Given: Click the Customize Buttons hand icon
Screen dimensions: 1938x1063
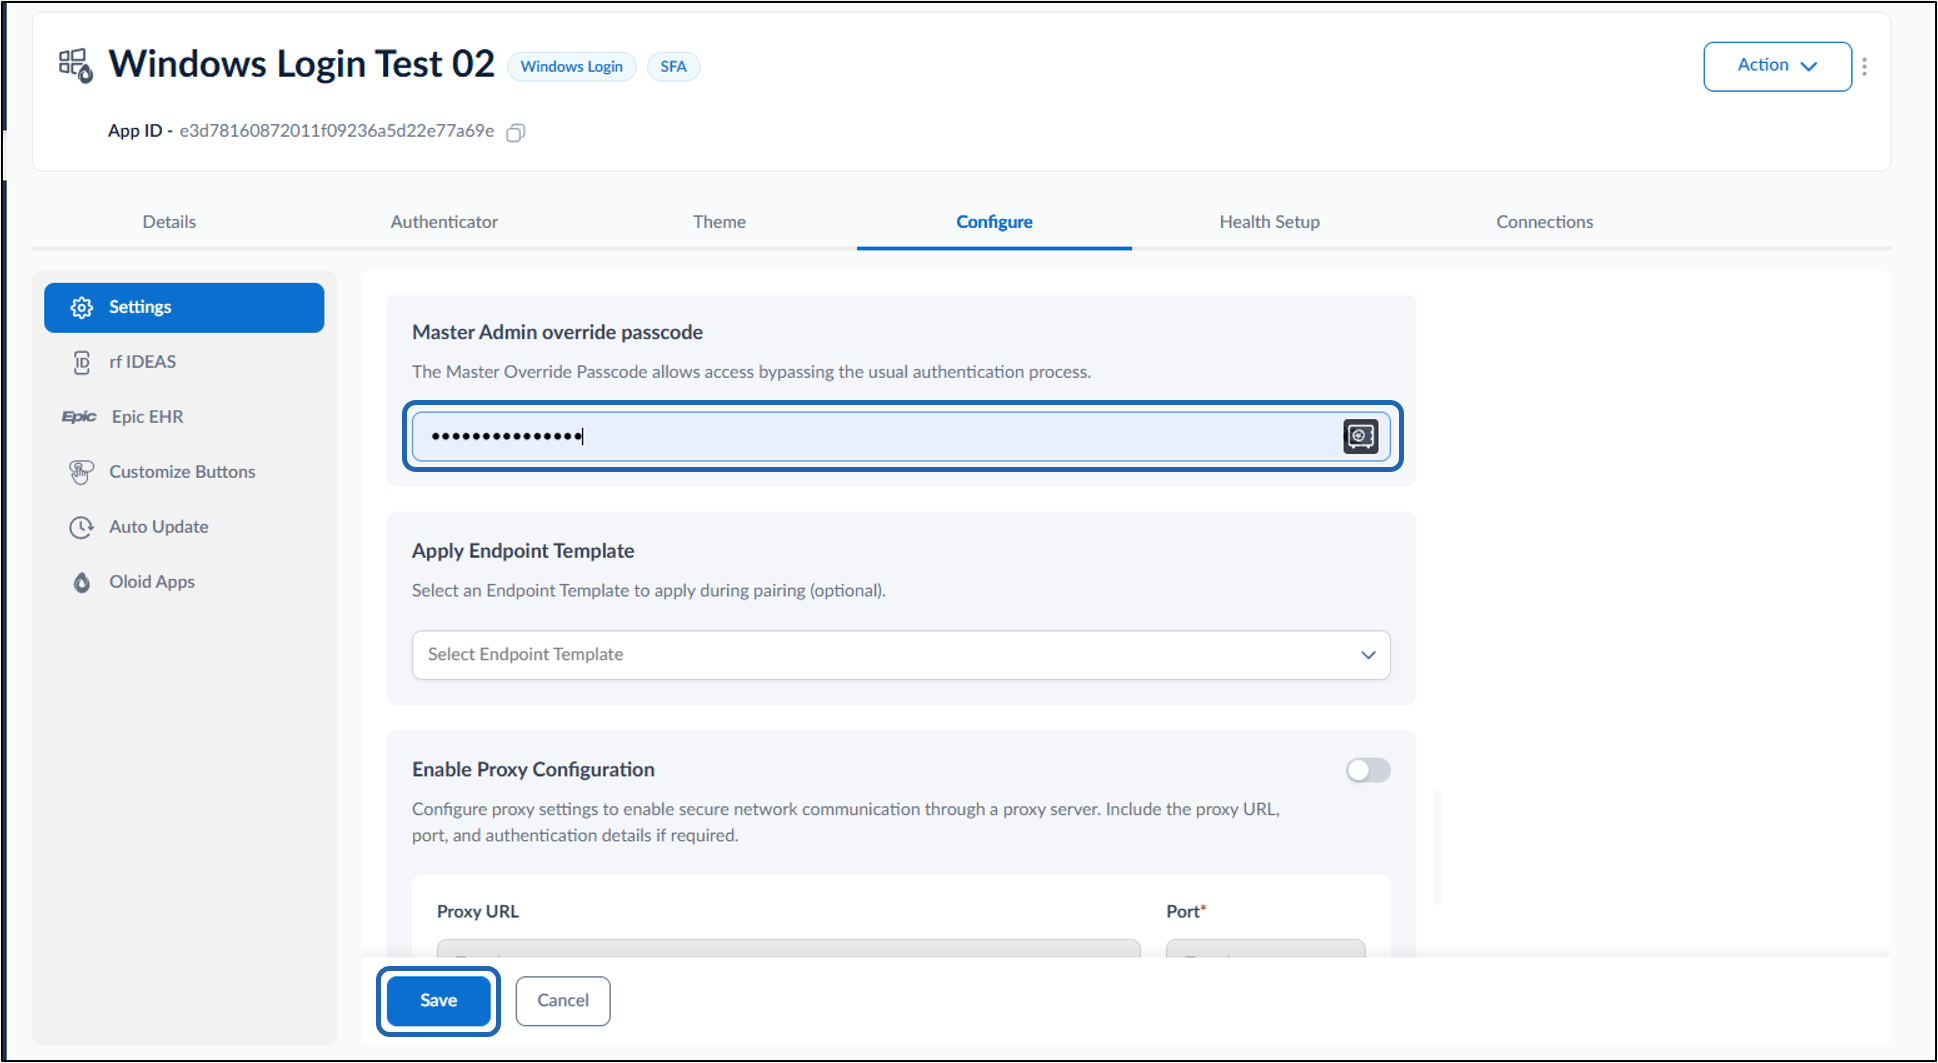Looking at the screenshot, I should coord(81,472).
